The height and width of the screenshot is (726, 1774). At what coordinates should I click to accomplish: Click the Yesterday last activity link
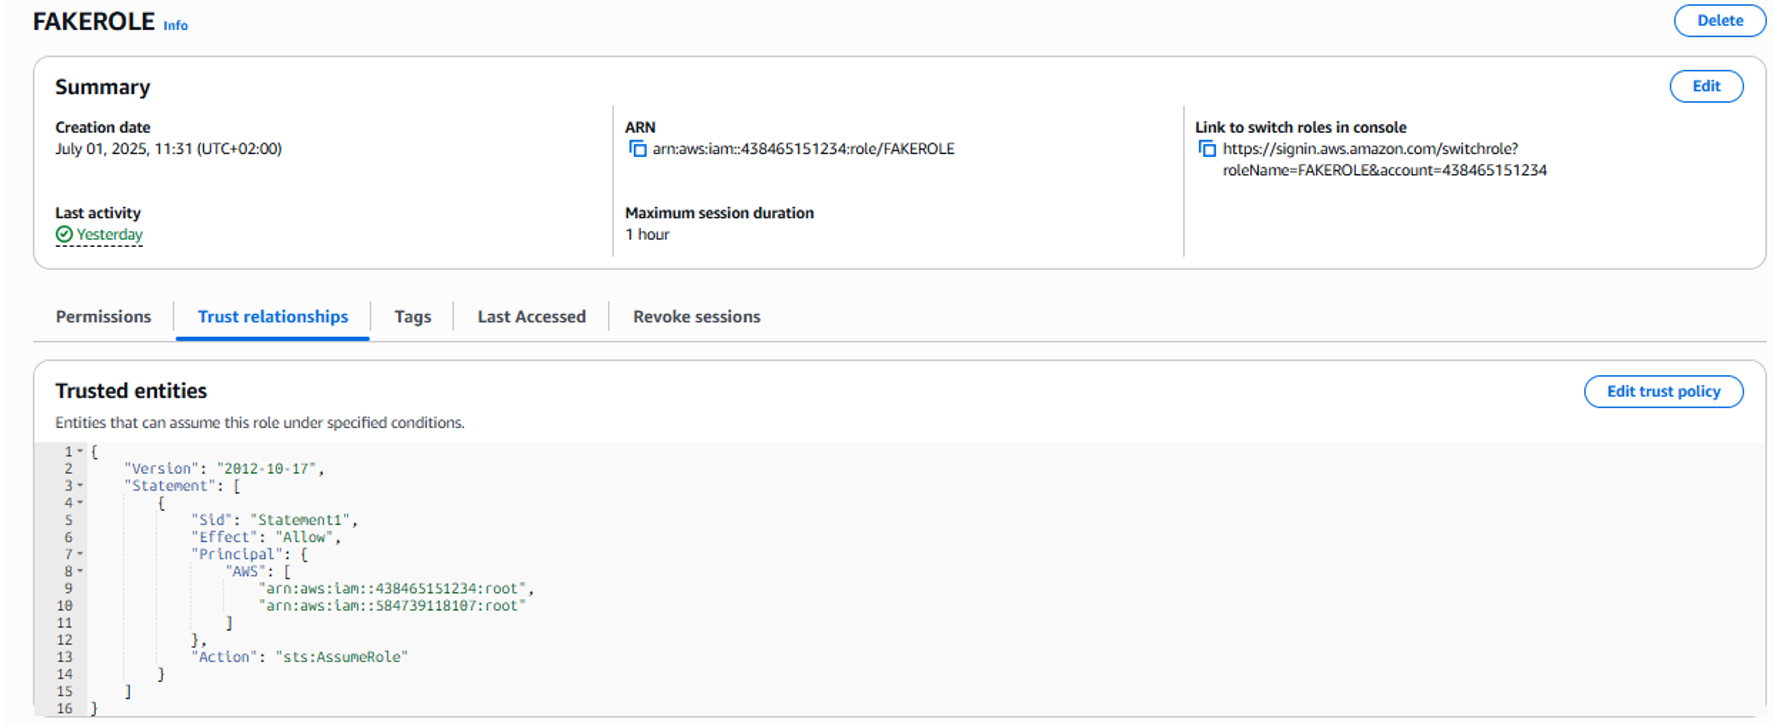point(109,234)
